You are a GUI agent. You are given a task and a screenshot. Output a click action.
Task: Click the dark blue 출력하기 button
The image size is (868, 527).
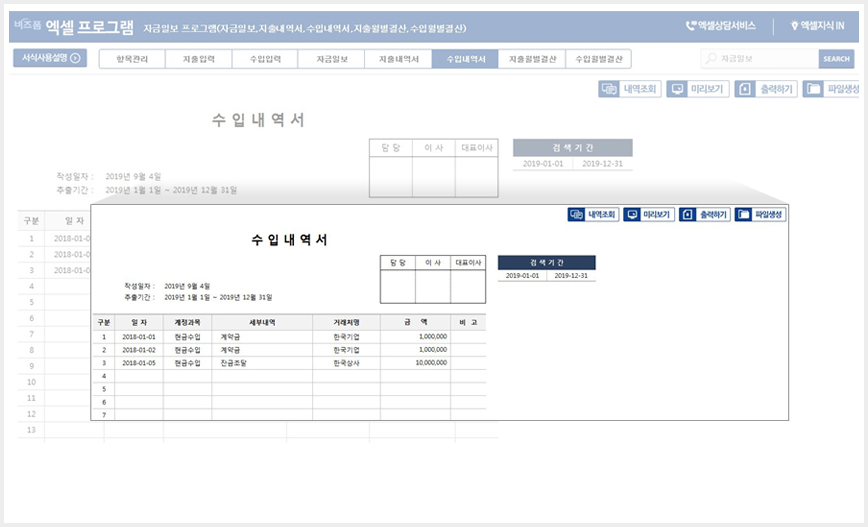705,214
